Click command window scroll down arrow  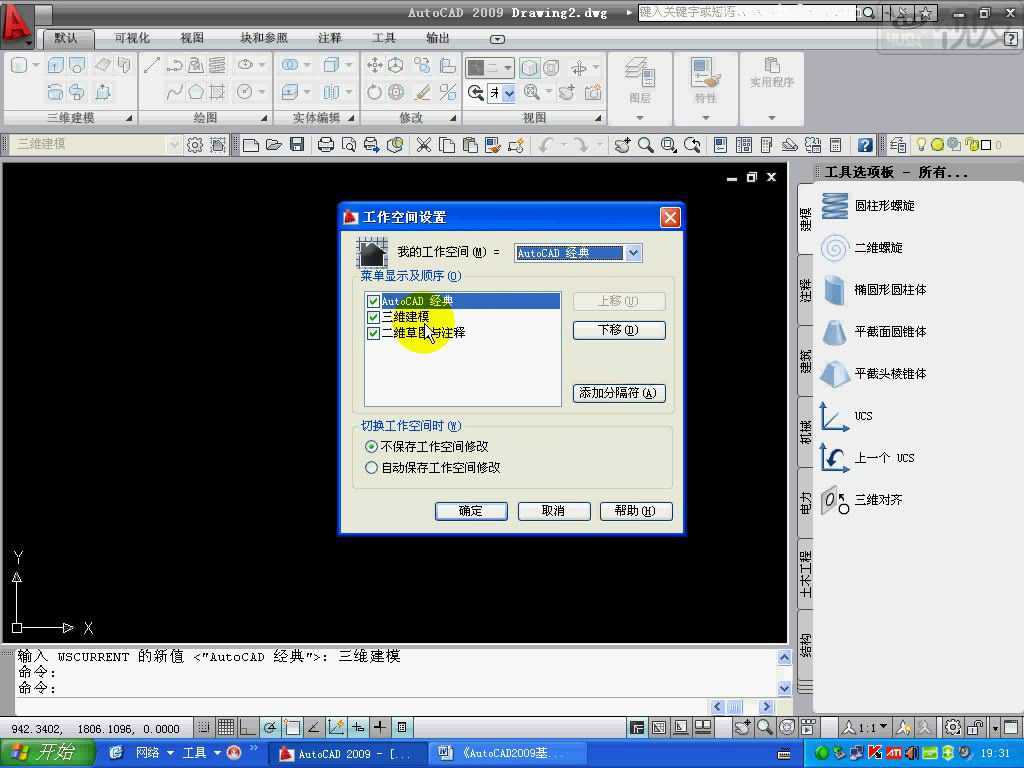click(x=784, y=688)
